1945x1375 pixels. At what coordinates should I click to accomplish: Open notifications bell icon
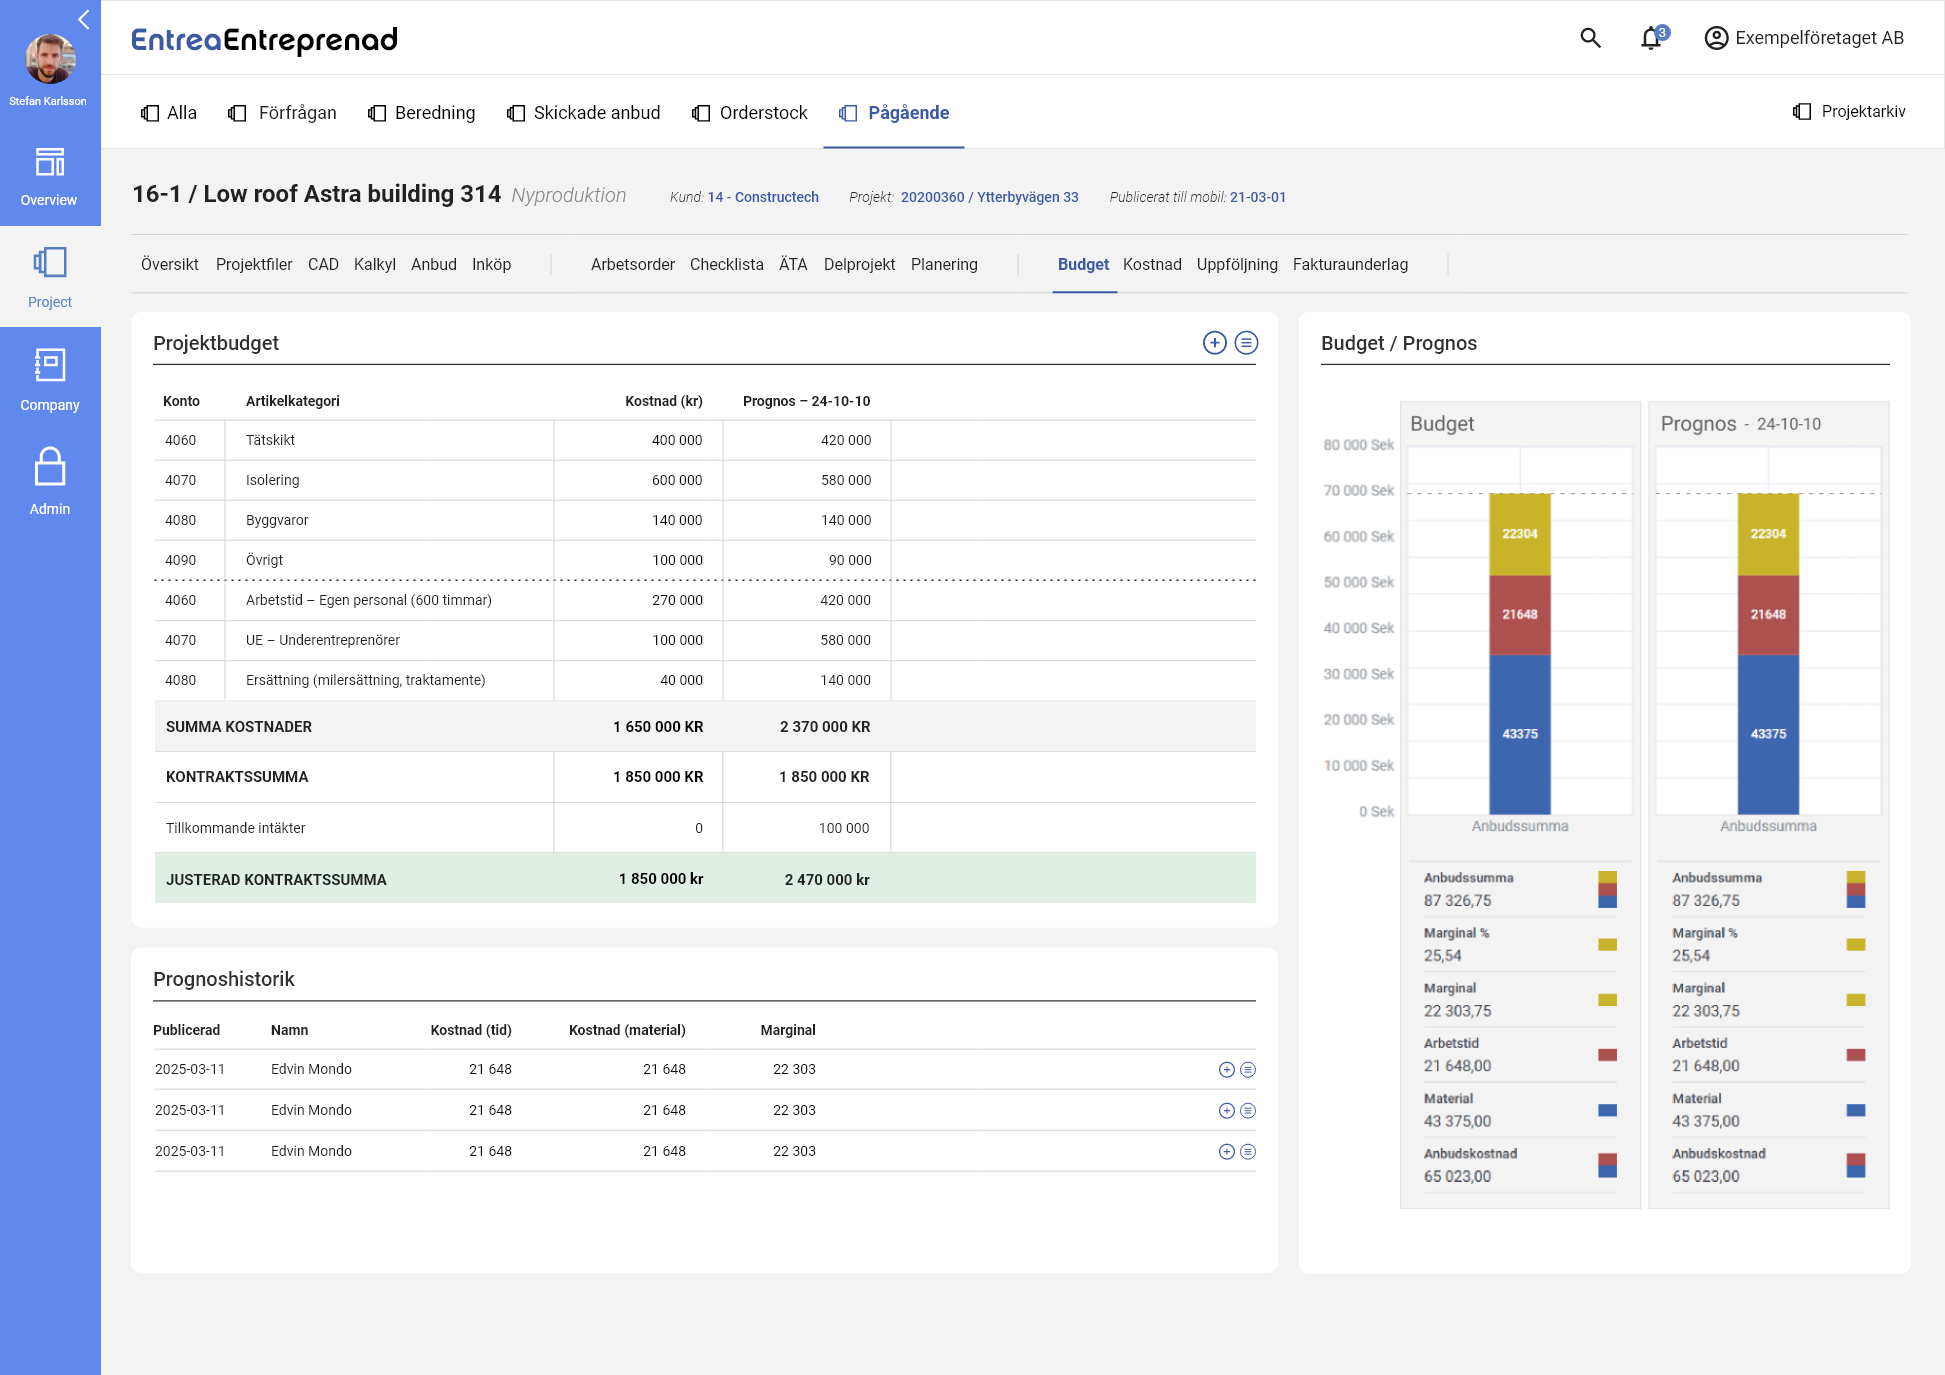[1651, 38]
